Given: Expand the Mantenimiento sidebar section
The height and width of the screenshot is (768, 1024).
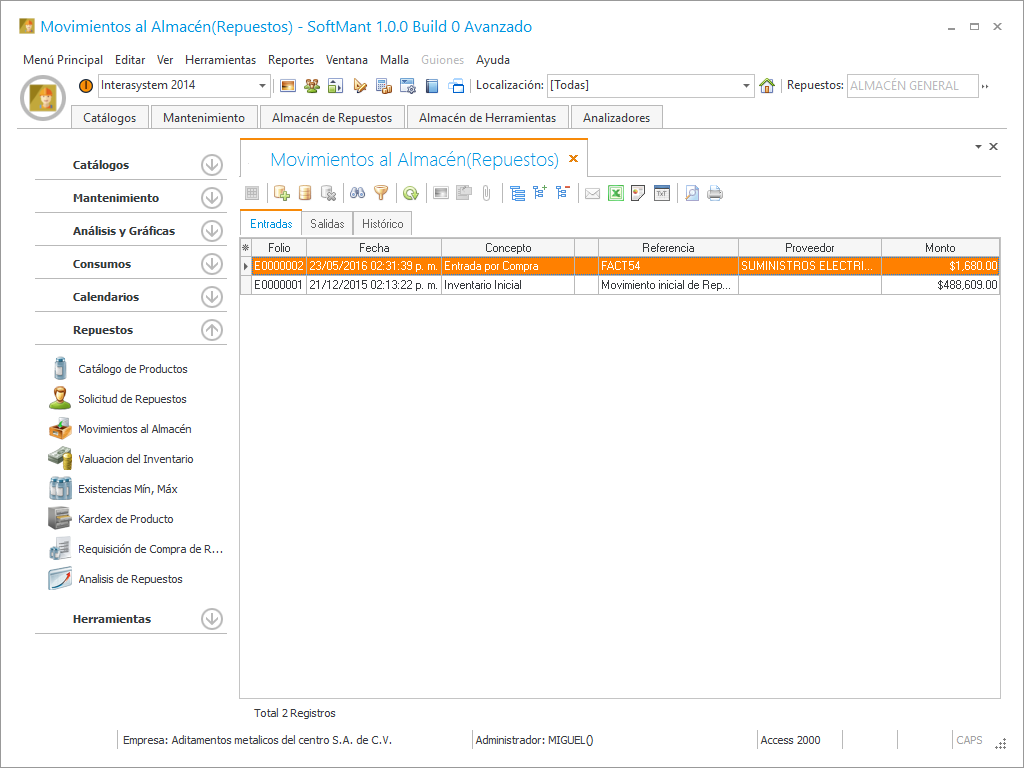Looking at the screenshot, I should [x=211, y=198].
